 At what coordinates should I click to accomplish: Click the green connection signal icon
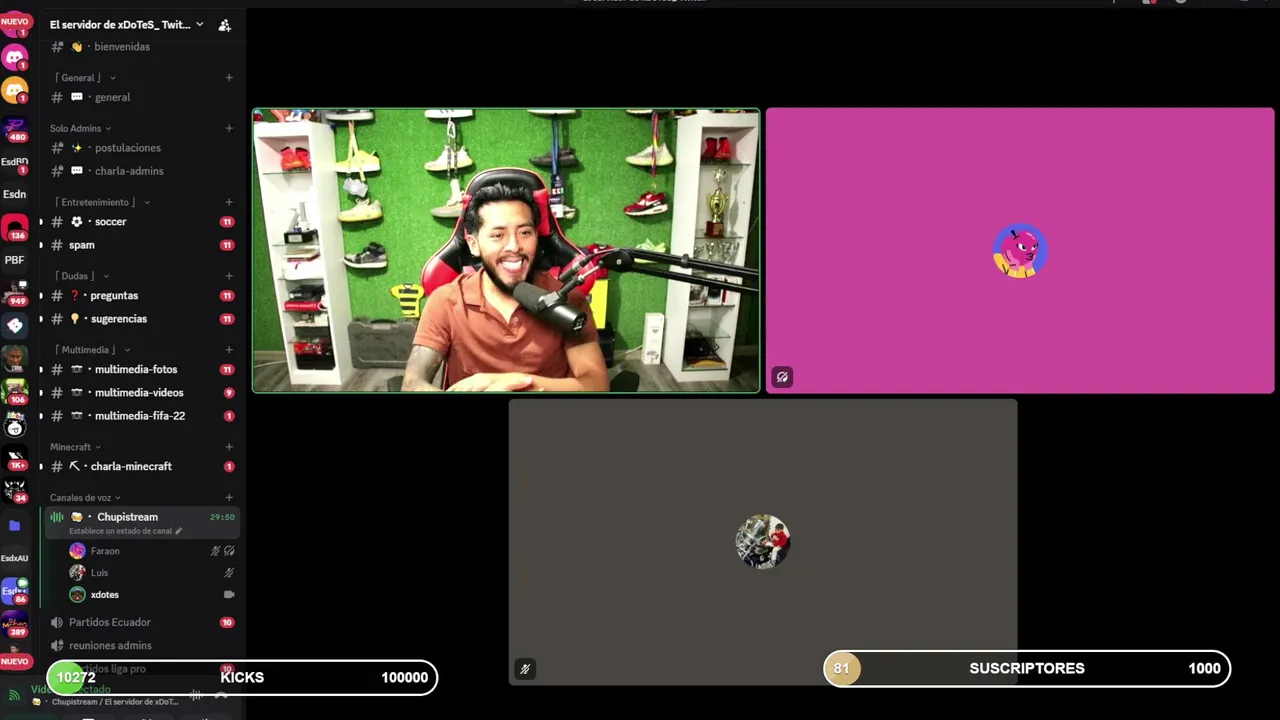click(x=15, y=695)
